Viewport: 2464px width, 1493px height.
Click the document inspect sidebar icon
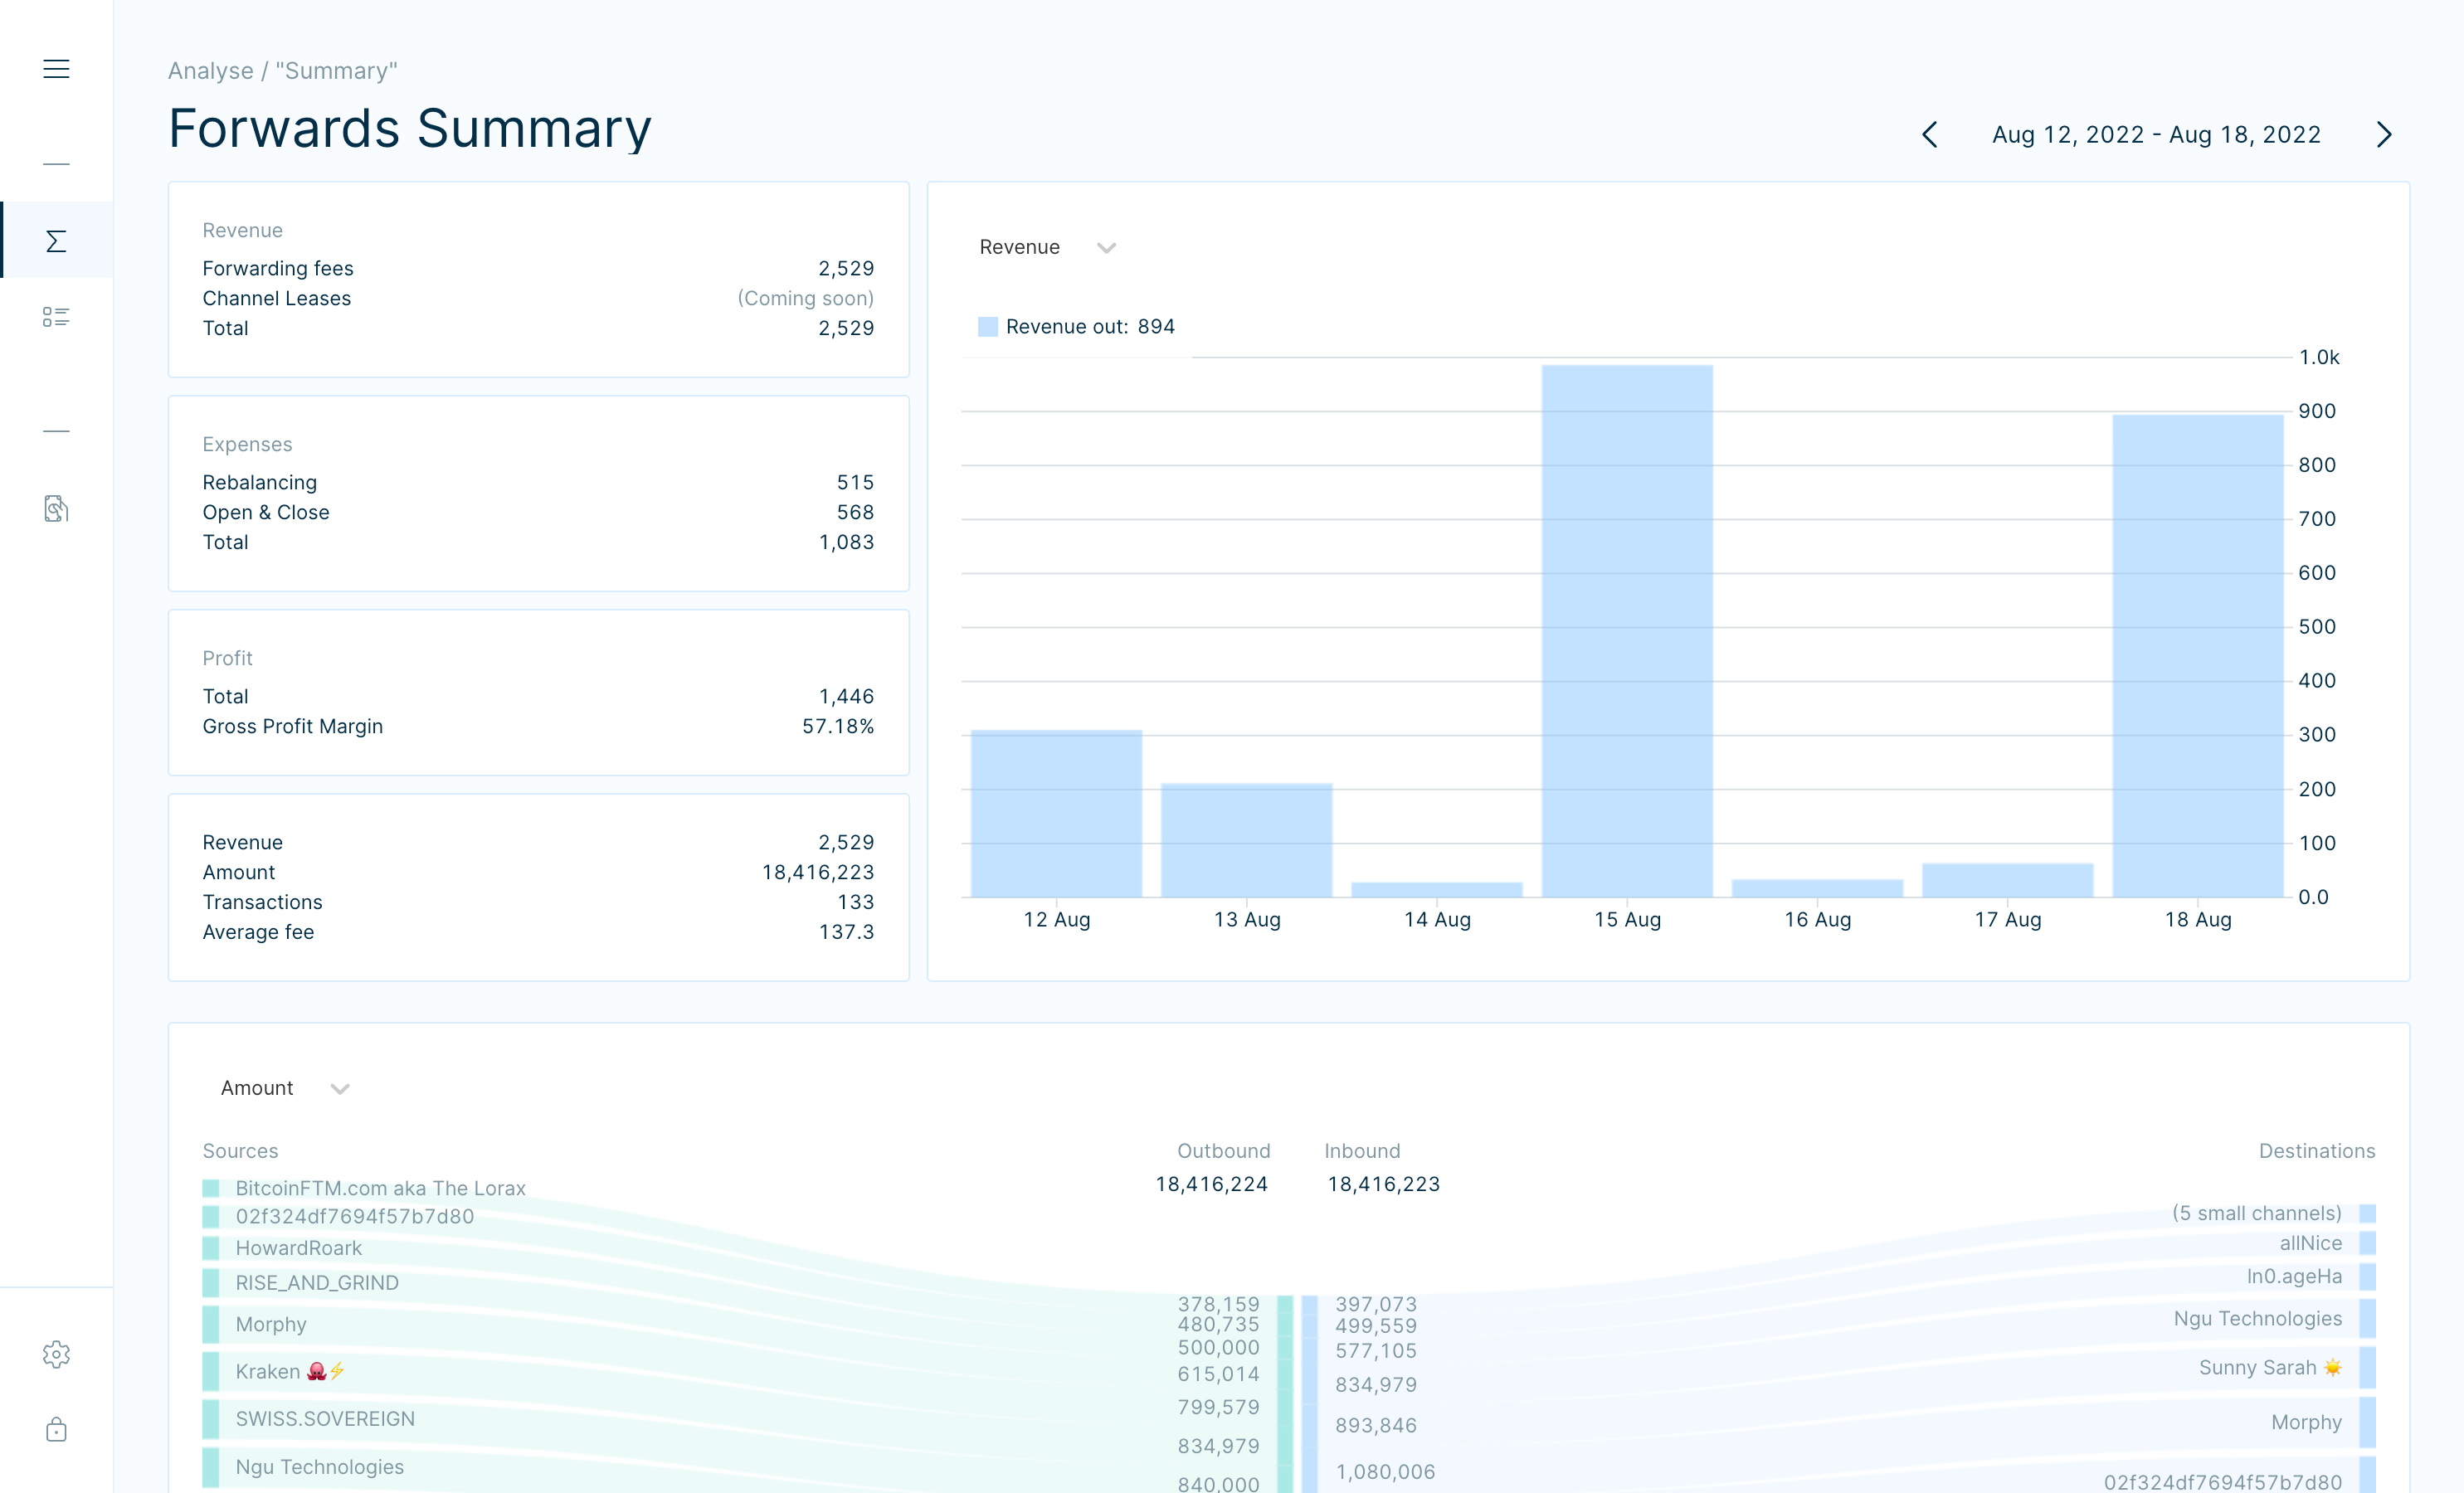(56, 509)
